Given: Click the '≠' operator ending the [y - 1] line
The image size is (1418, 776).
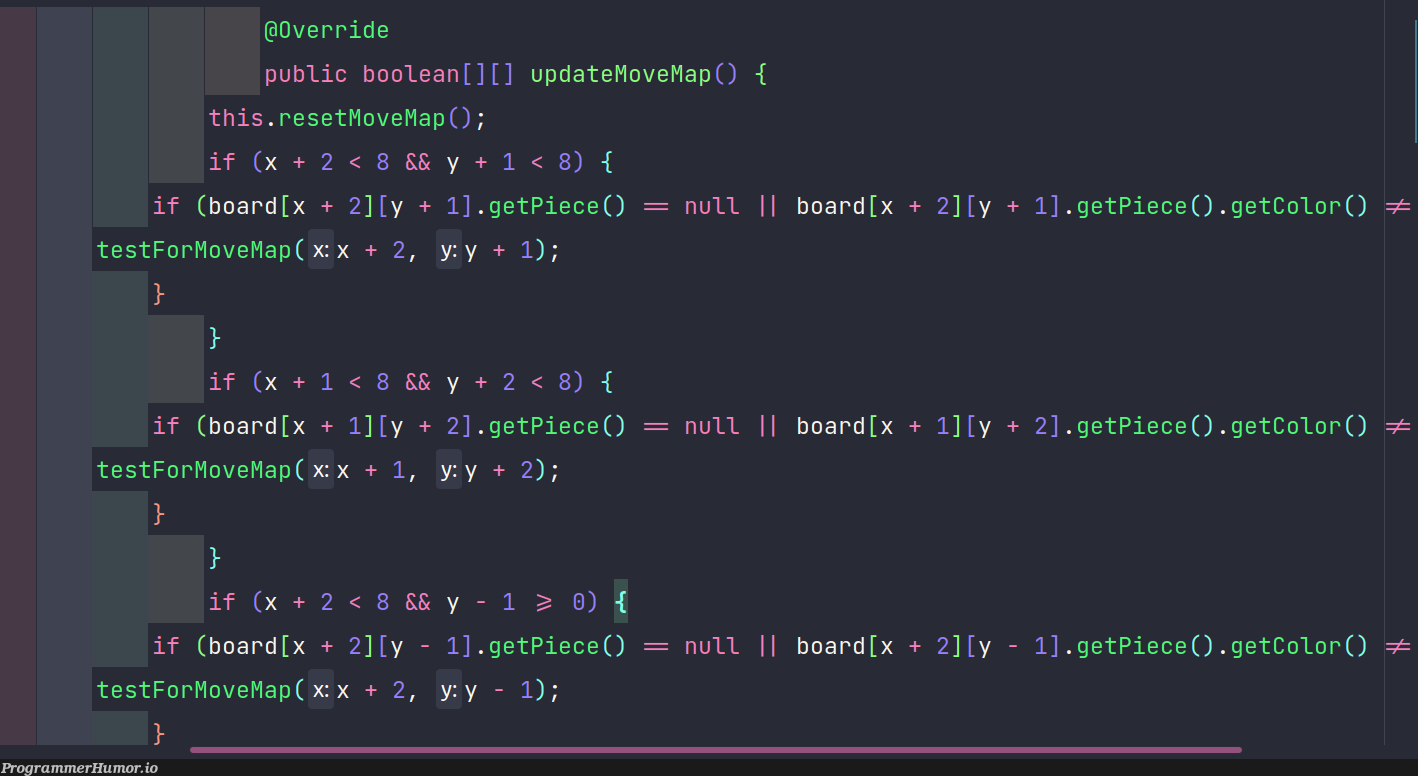Looking at the screenshot, I should tap(1397, 646).
